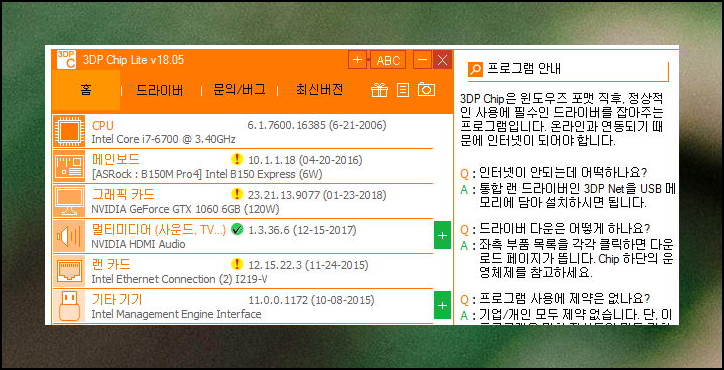
Task: Click the question 프로그램 사용에 제약은 없나요?
Action: coord(565,298)
